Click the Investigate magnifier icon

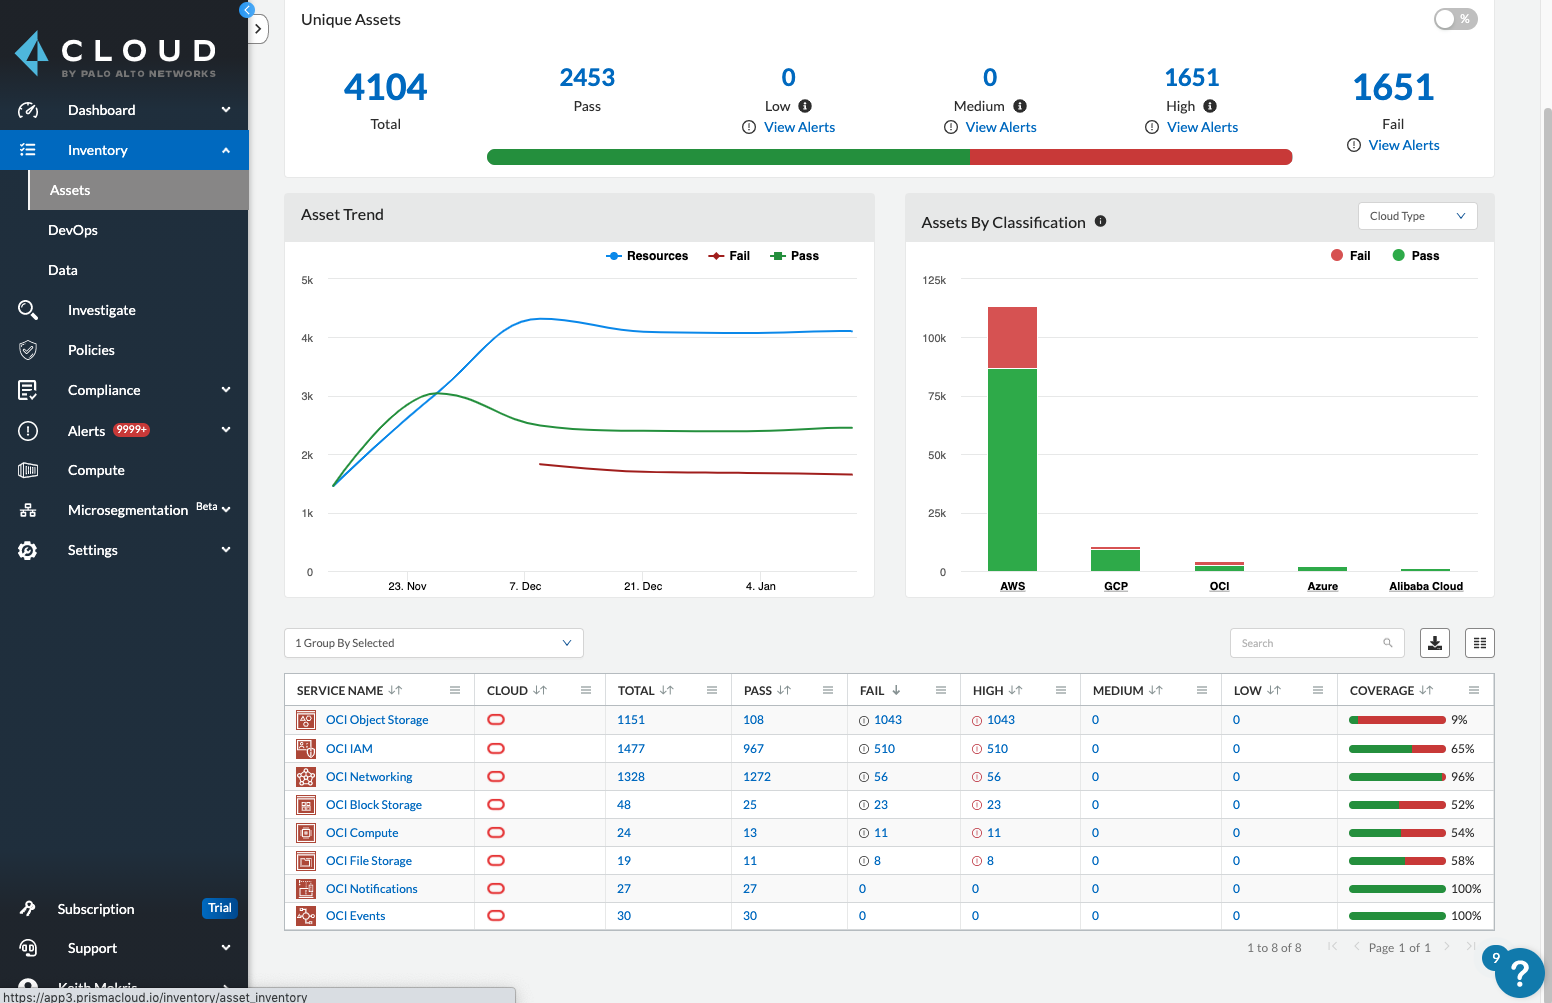(x=28, y=310)
